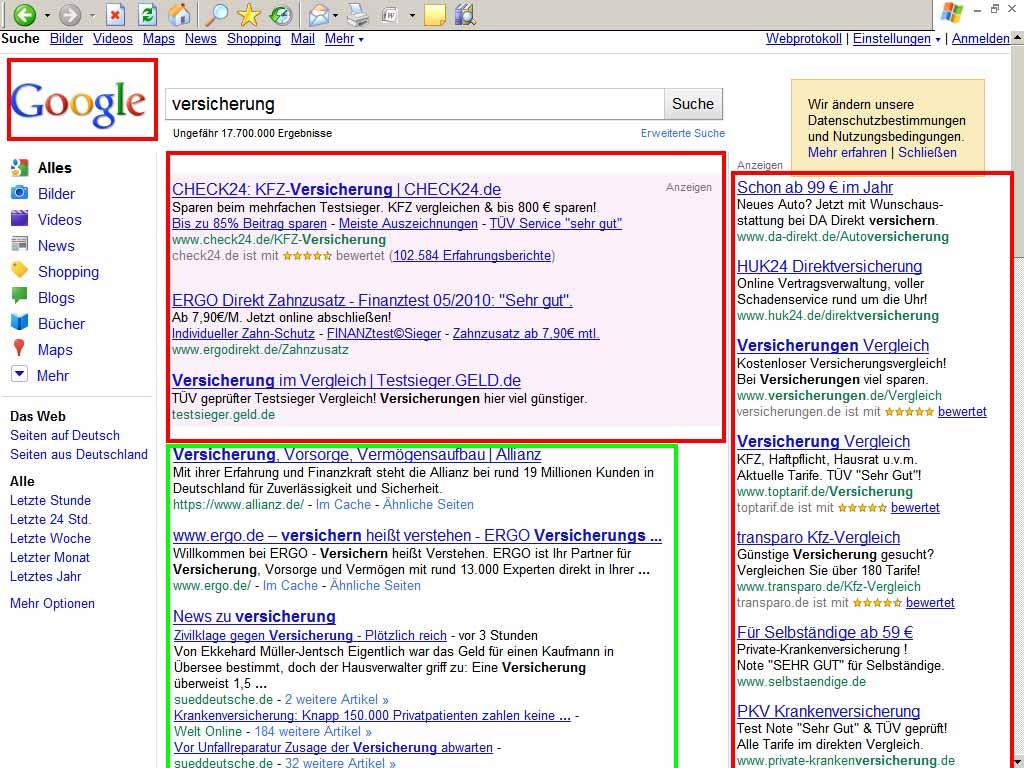Click the camera icon beside Bilder

pos(19,193)
